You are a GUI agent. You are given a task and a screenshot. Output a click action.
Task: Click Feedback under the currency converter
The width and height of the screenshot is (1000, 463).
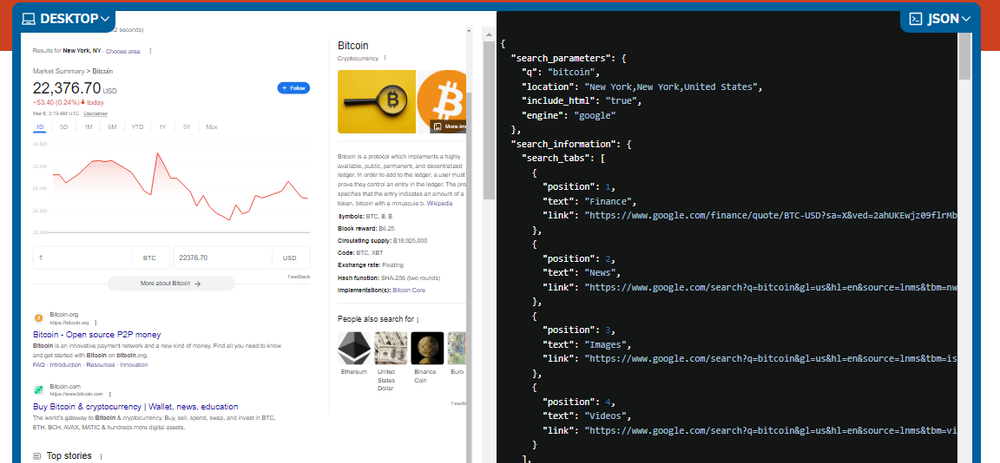pos(298,277)
